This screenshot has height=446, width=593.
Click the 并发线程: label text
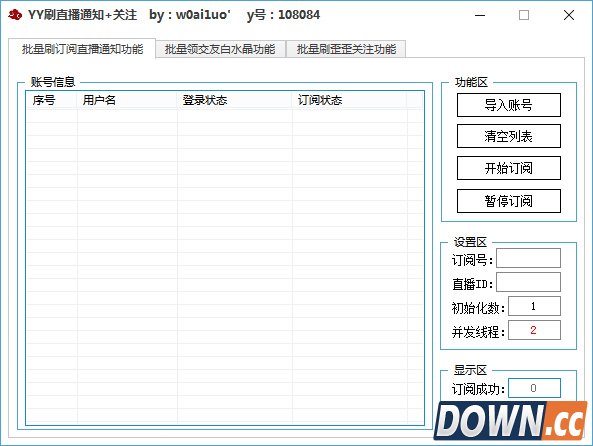(478, 332)
